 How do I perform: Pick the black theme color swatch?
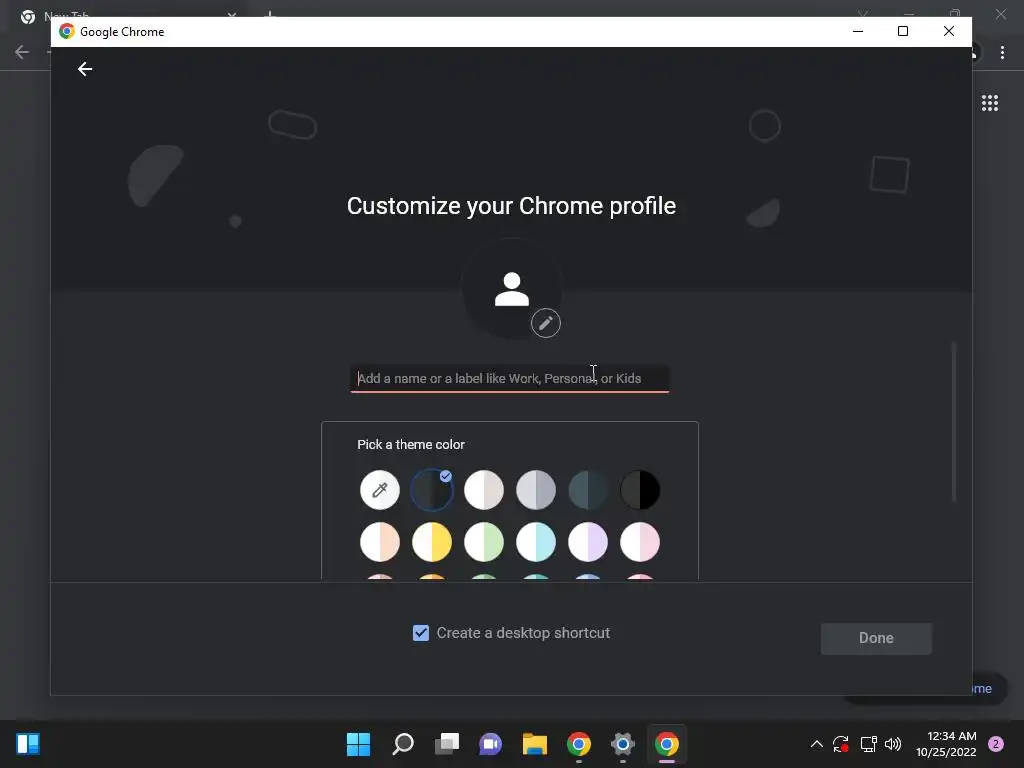coord(640,490)
